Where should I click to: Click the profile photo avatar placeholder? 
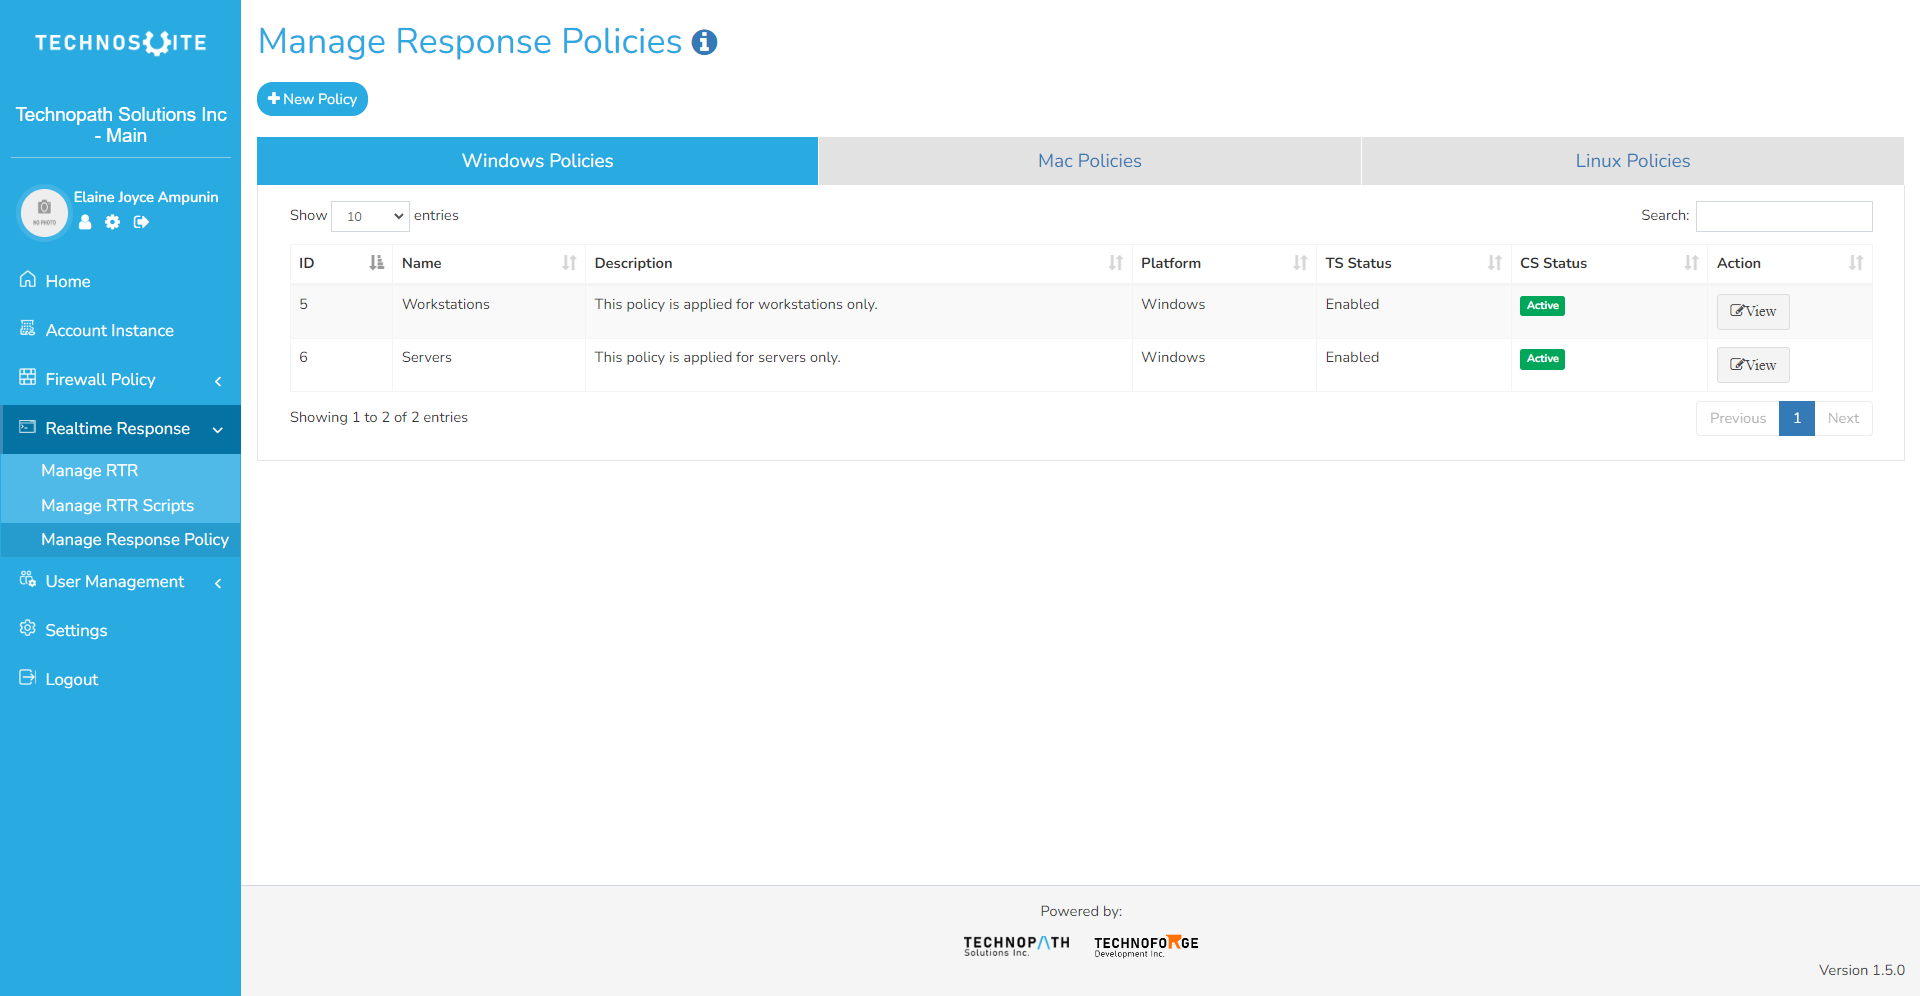[x=44, y=212]
